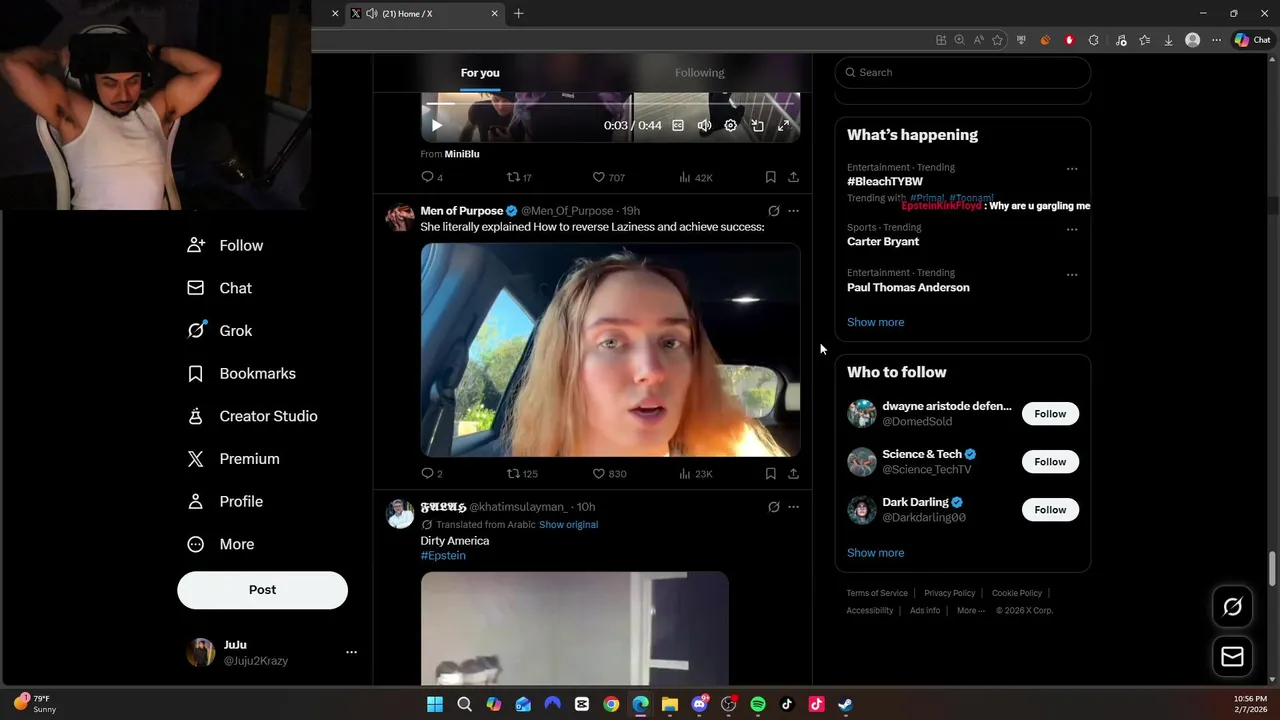Bookmark the MiniBlu video post
The height and width of the screenshot is (720, 1280).
point(770,177)
